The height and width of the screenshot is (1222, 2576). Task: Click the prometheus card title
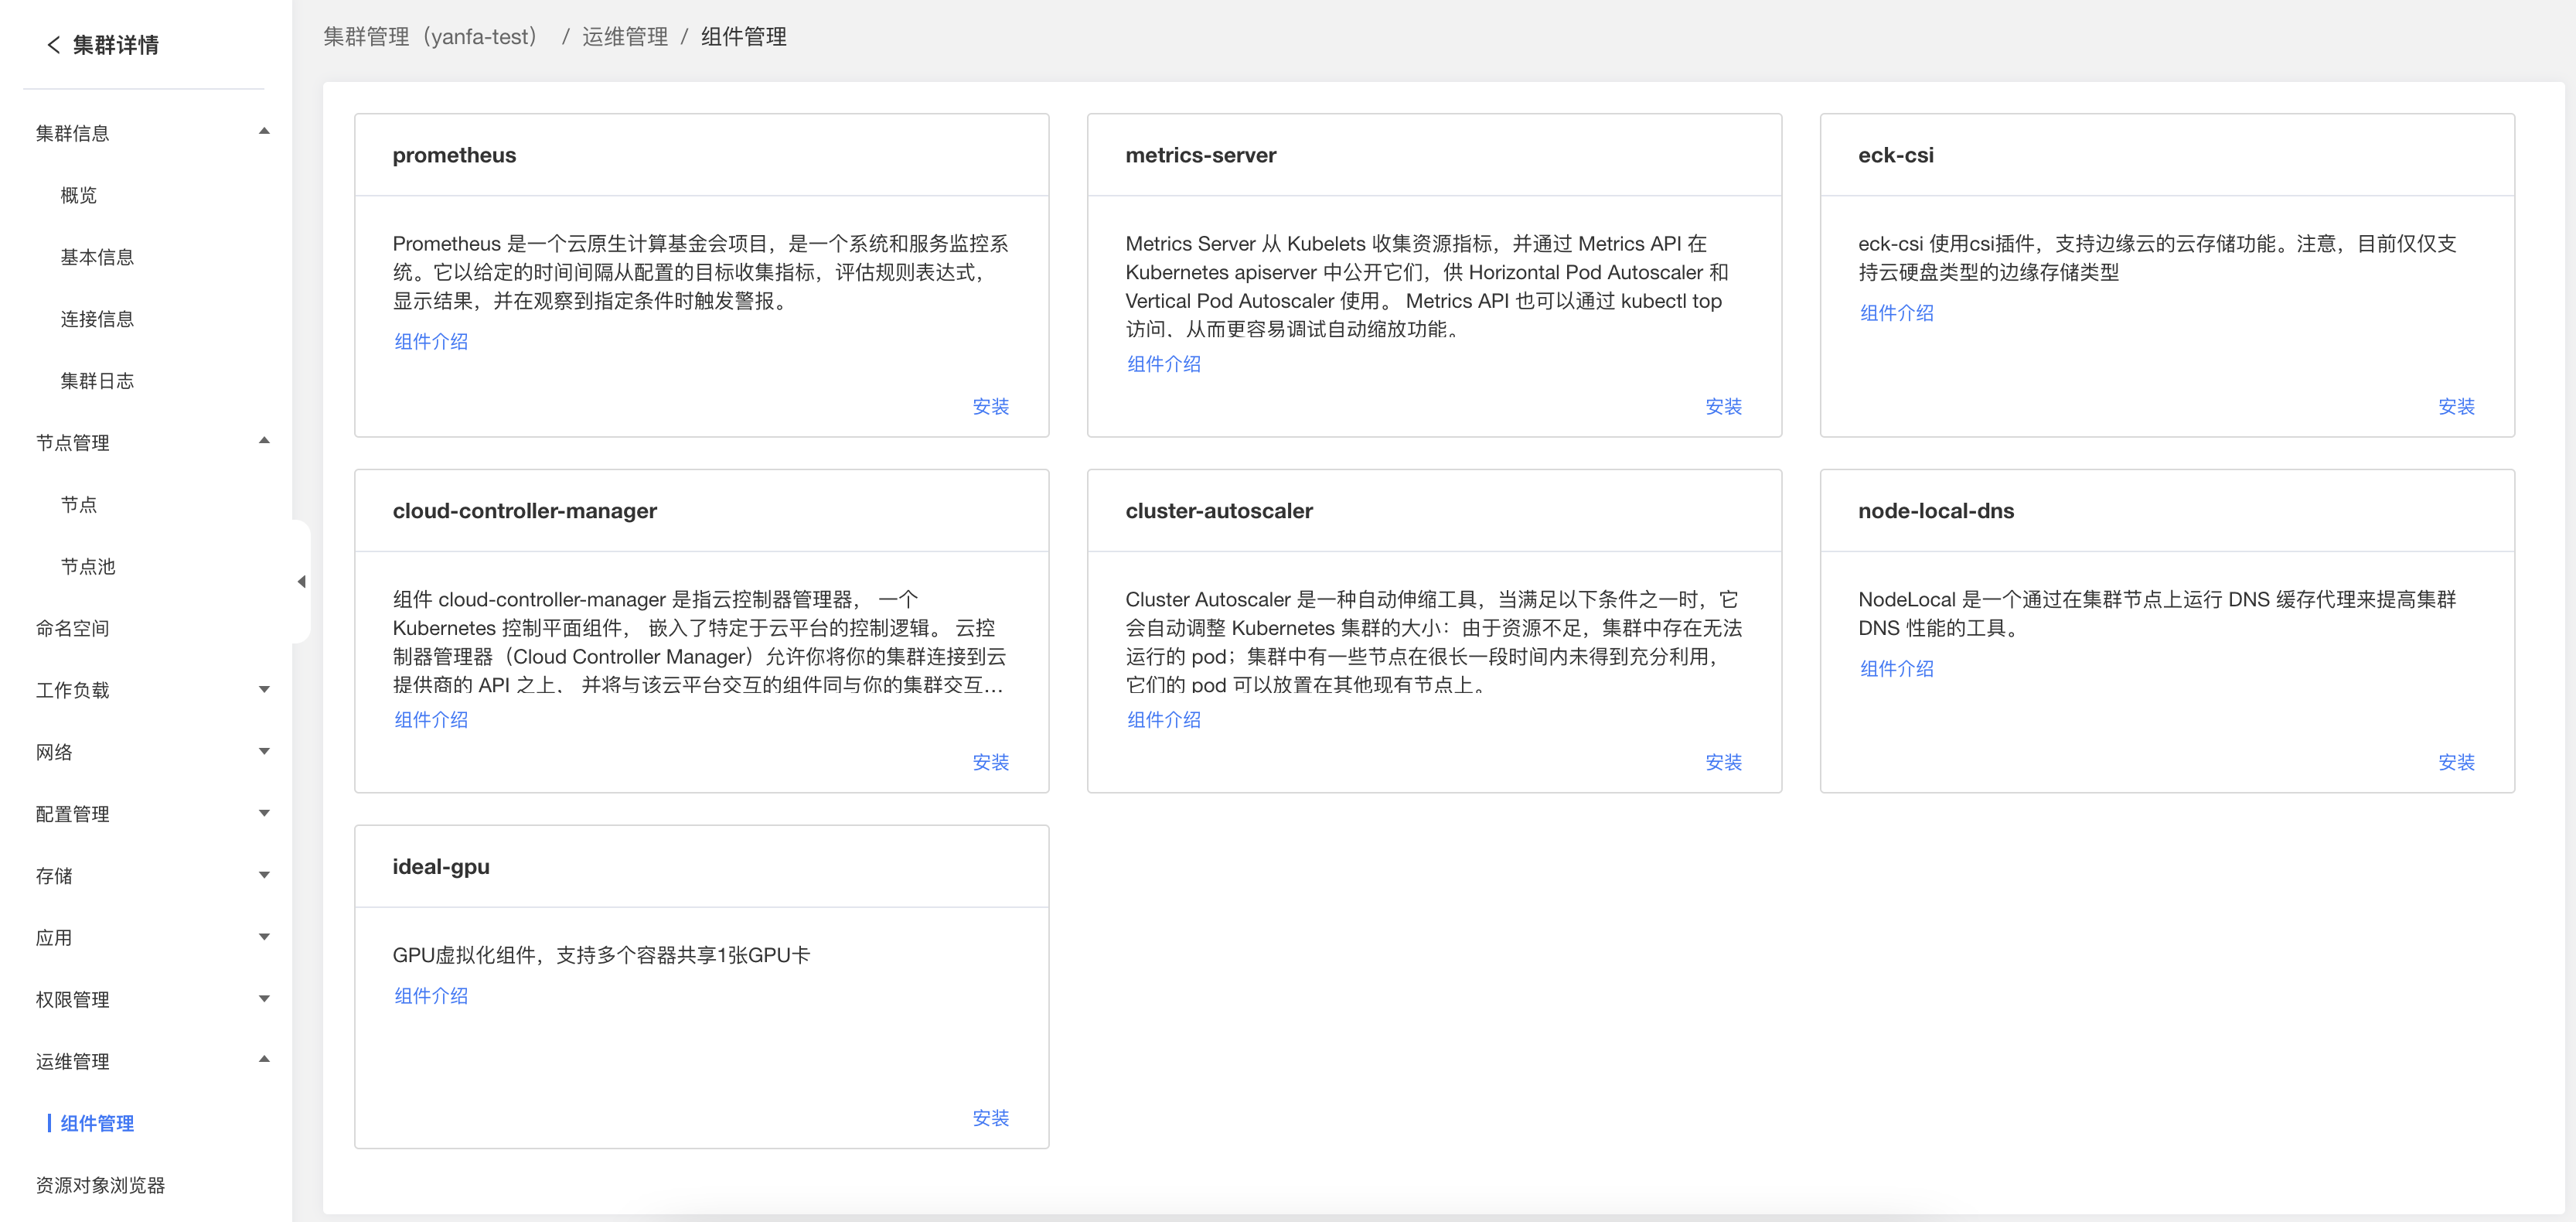454,155
